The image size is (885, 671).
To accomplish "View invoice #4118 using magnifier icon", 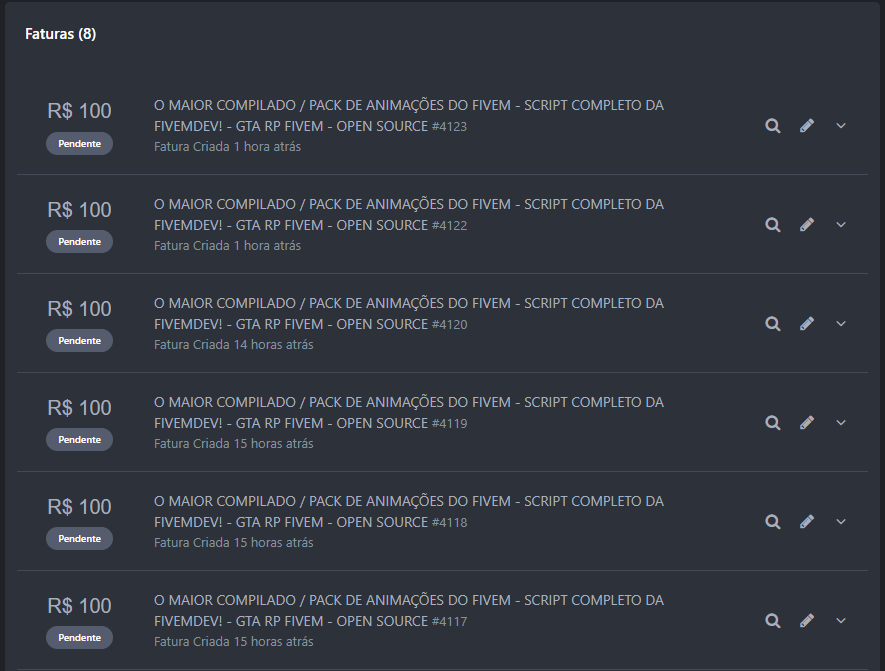I will (772, 522).
